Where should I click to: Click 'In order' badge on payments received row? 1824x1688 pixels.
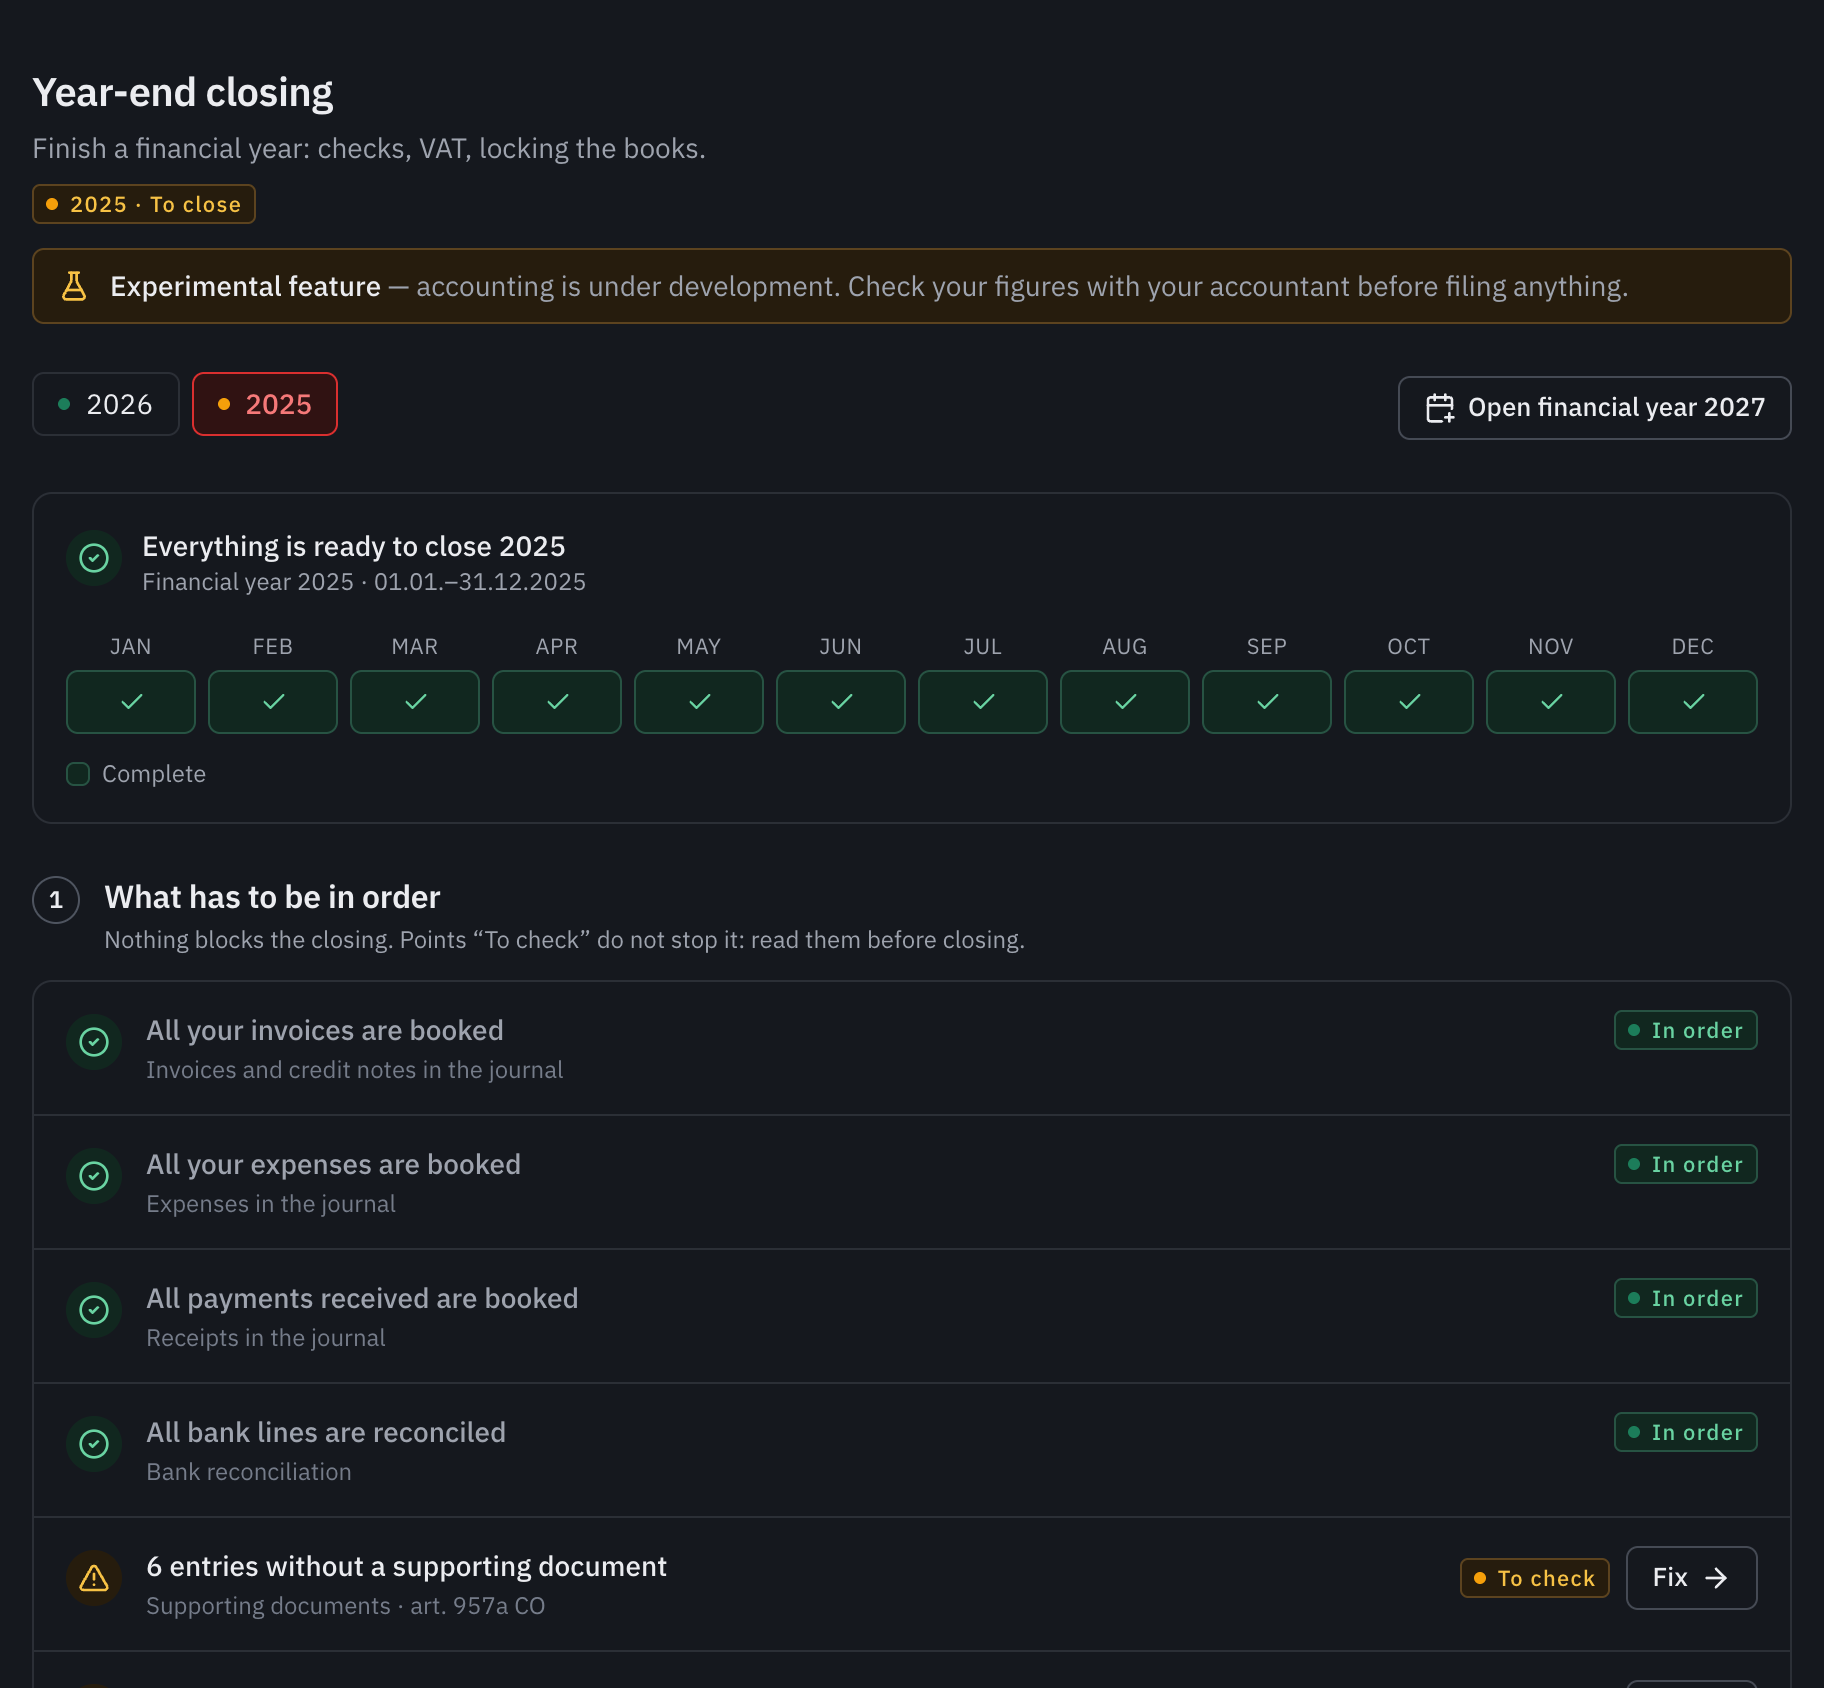[1686, 1298]
